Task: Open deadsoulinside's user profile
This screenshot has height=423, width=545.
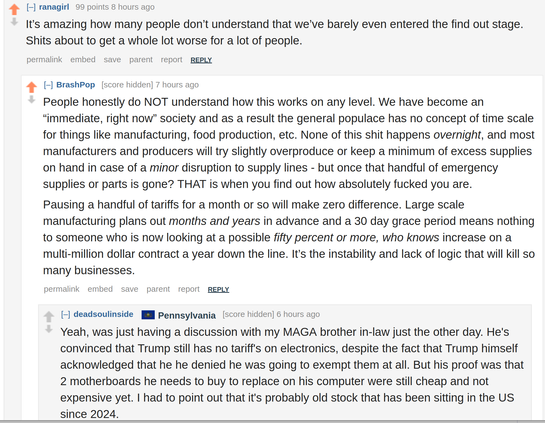Action: (x=103, y=314)
